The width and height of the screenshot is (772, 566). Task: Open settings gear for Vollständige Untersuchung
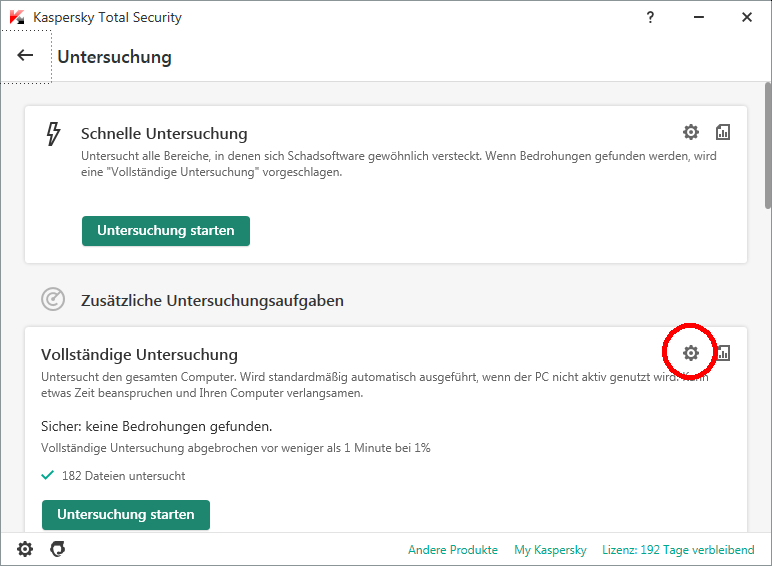click(691, 353)
